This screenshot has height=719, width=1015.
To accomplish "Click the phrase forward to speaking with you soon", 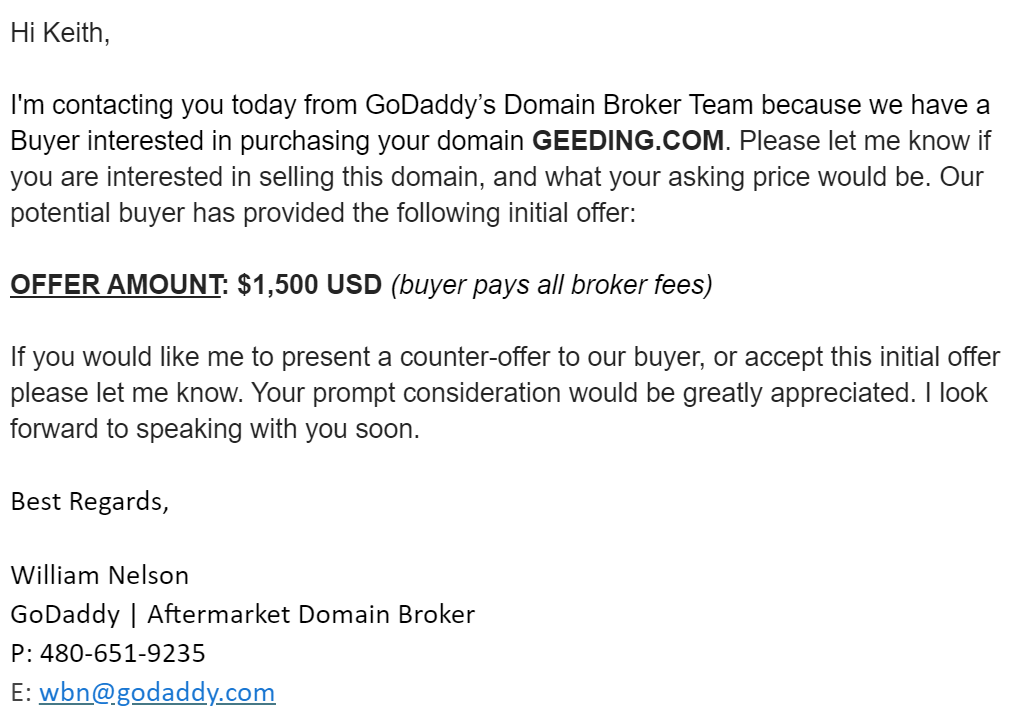I will point(215,429).
